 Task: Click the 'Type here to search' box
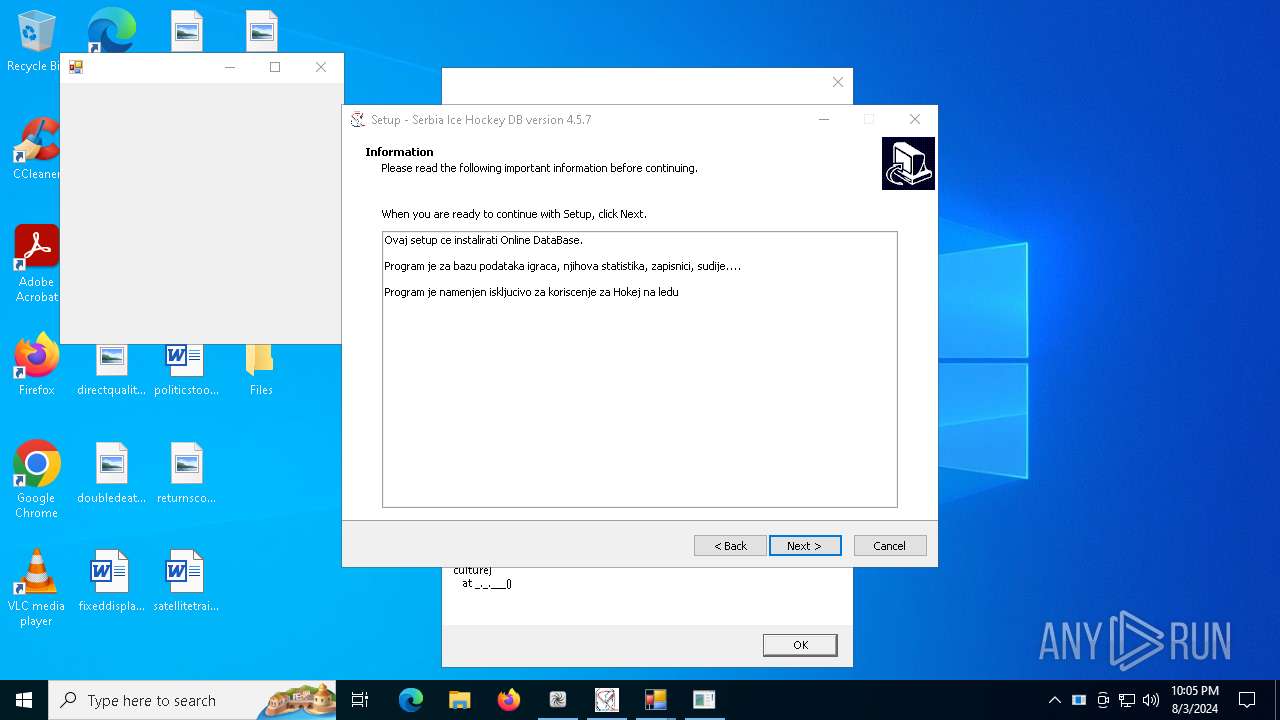click(x=193, y=700)
